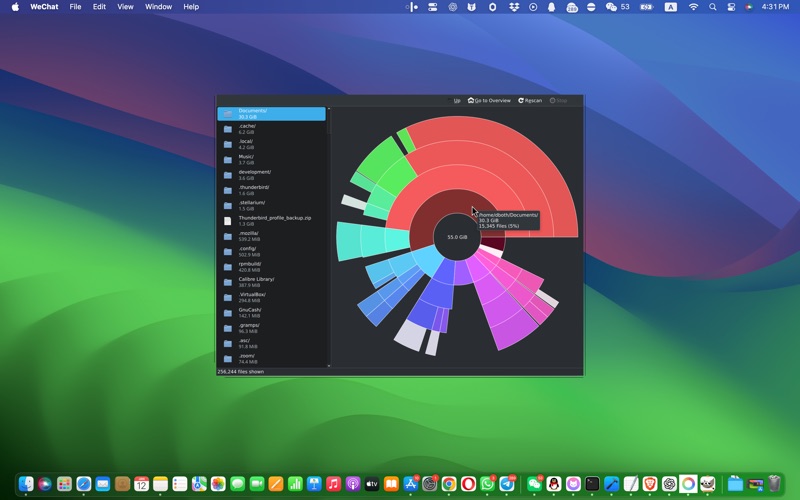Click Thunderbird_profile_backup.zip file icon
This screenshot has width=800, height=500.
pos(228,221)
